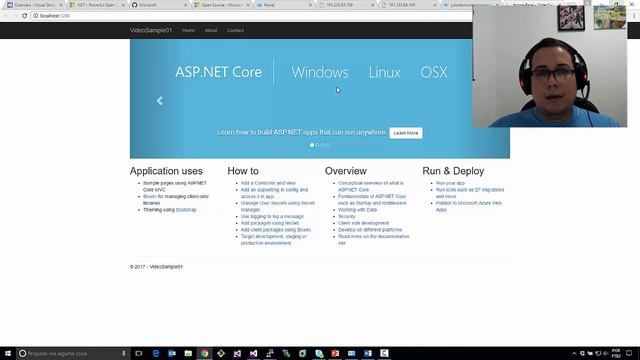
Task: Open the Contact navigation item
Action: 235,30
